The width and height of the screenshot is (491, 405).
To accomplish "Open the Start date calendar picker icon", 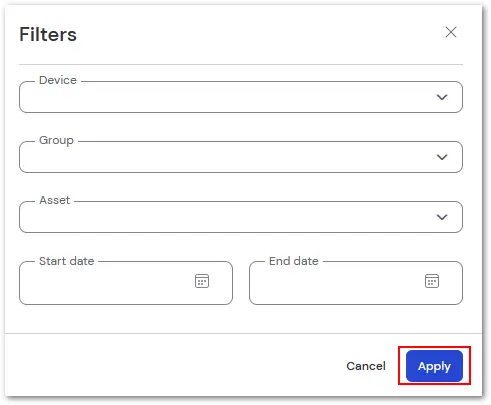I will point(202,281).
